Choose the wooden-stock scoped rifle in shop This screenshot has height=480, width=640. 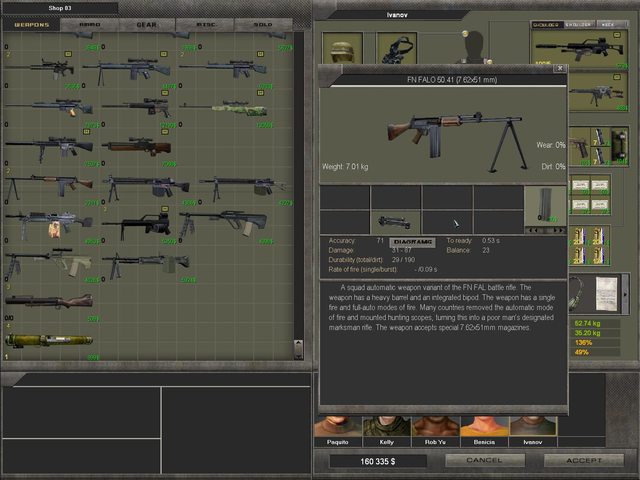[136, 147]
